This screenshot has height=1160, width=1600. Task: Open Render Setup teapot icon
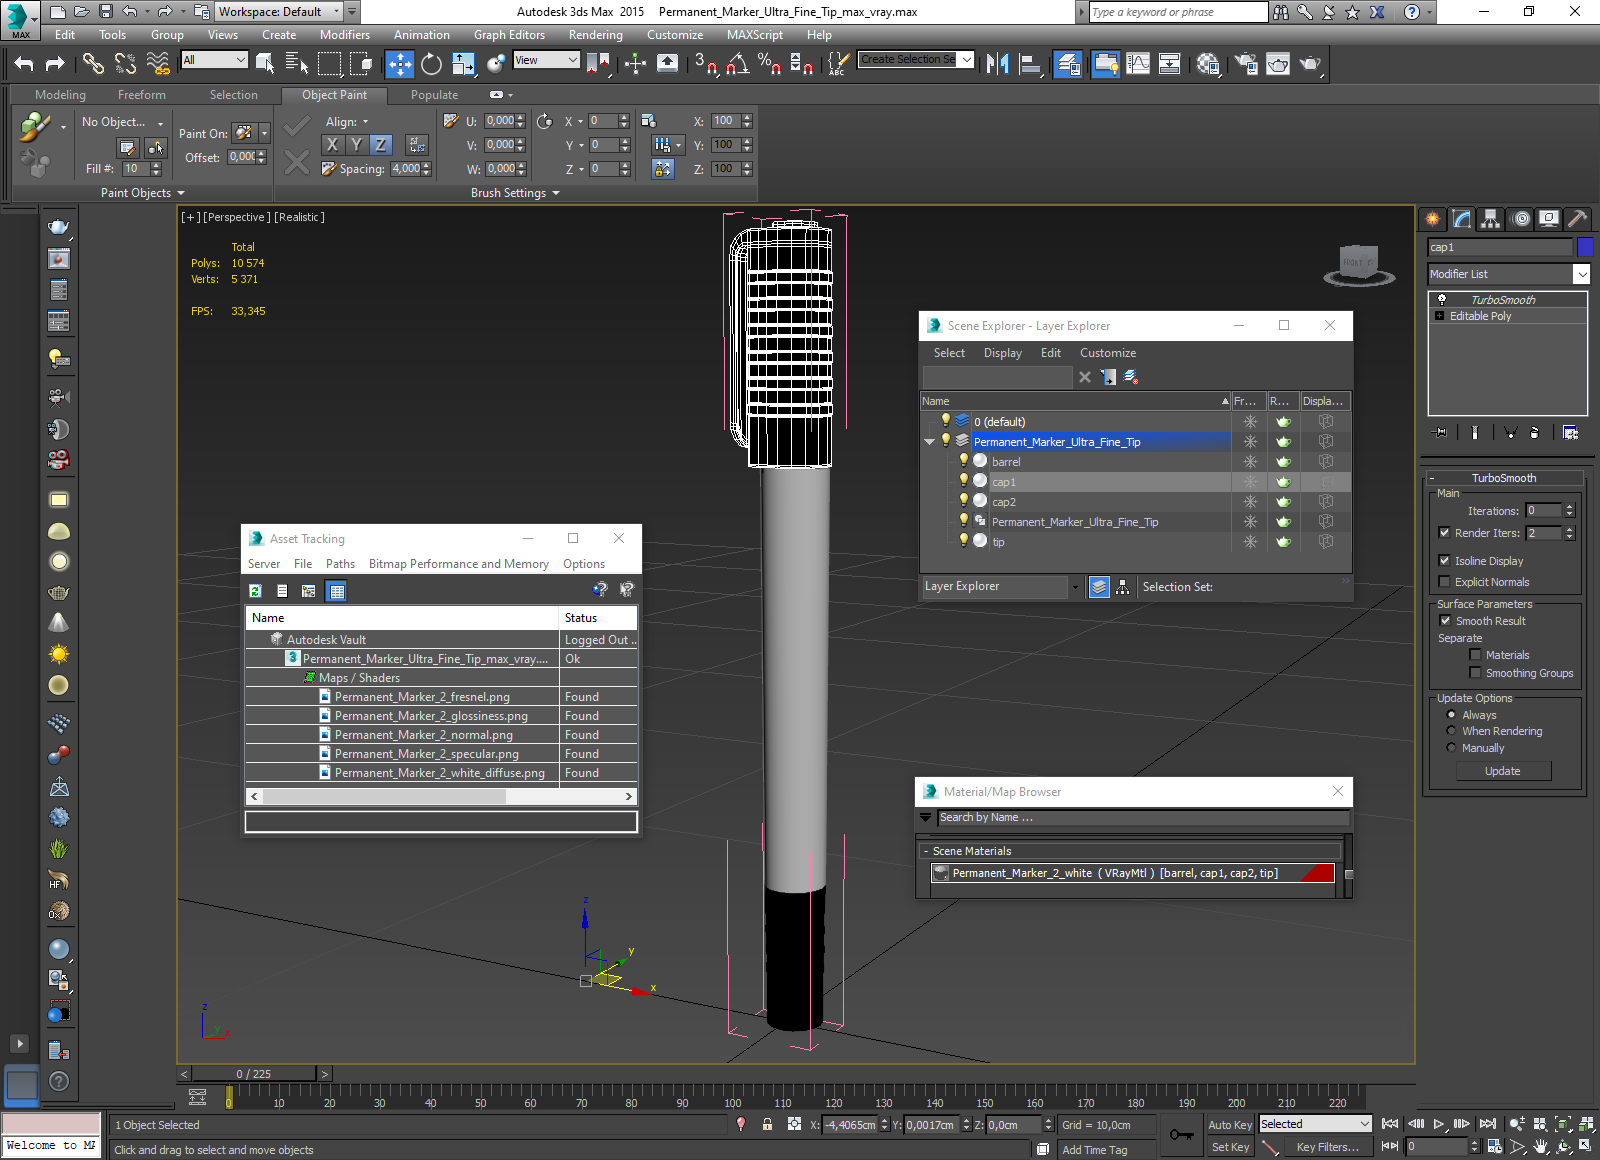coord(1246,64)
